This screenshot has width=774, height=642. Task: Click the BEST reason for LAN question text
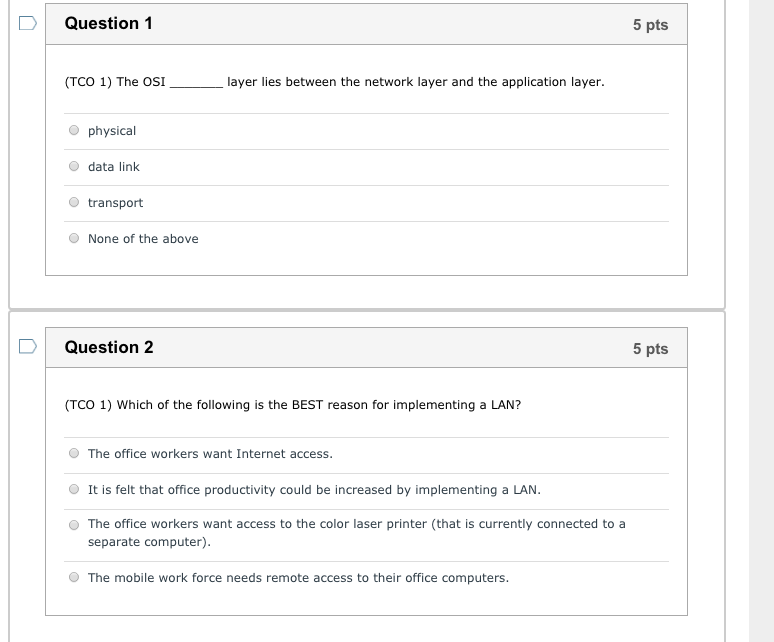click(293, 405)
